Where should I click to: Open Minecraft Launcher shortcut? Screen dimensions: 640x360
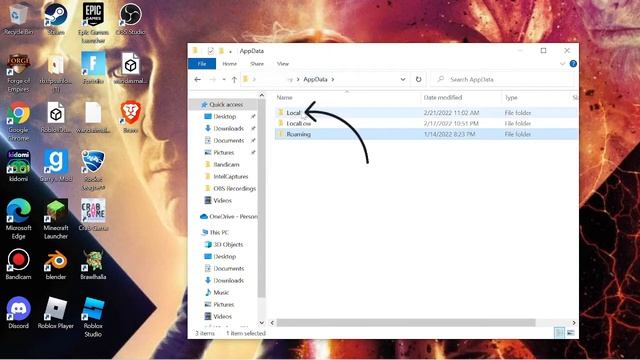coord(56,219)
